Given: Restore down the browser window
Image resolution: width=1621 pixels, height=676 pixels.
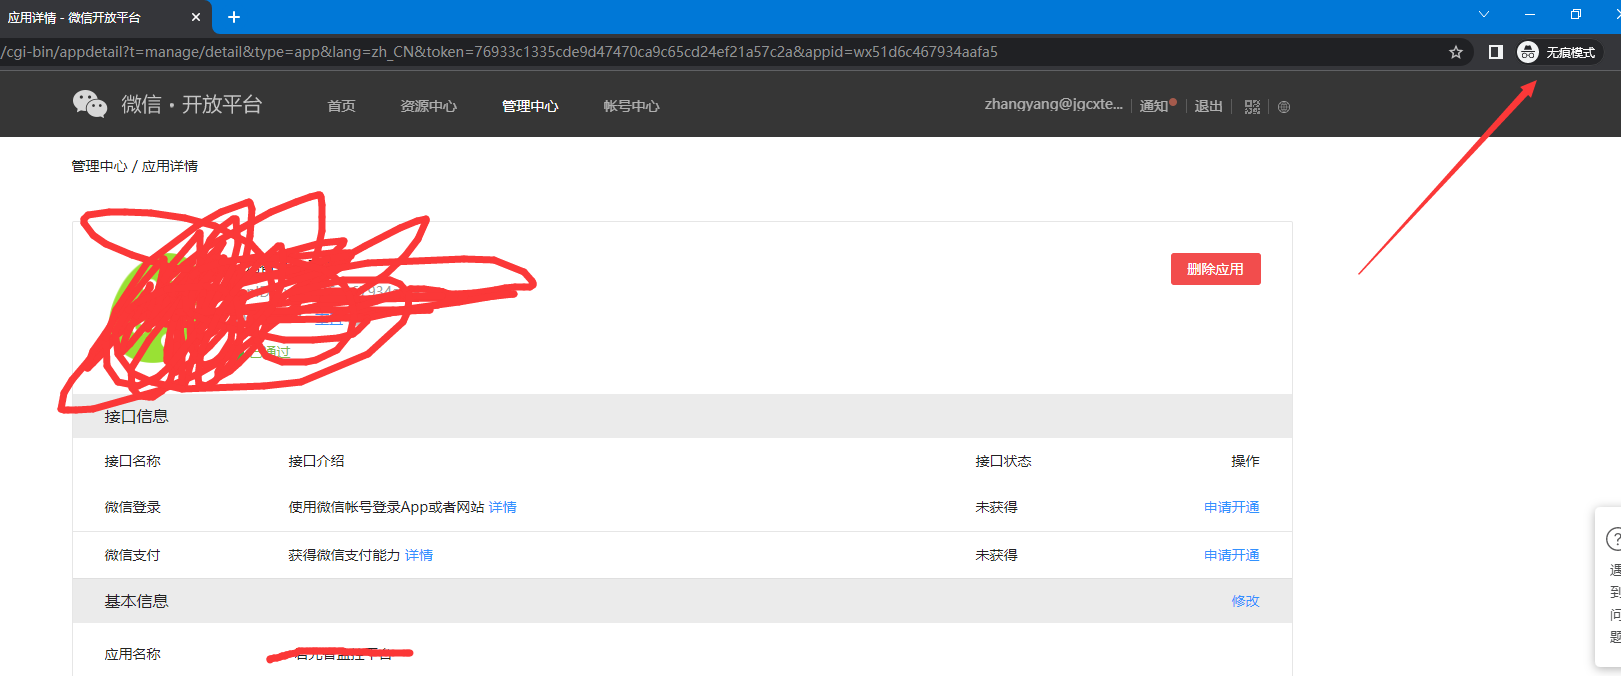Looking at the screenshot, I should (1576, 14).
